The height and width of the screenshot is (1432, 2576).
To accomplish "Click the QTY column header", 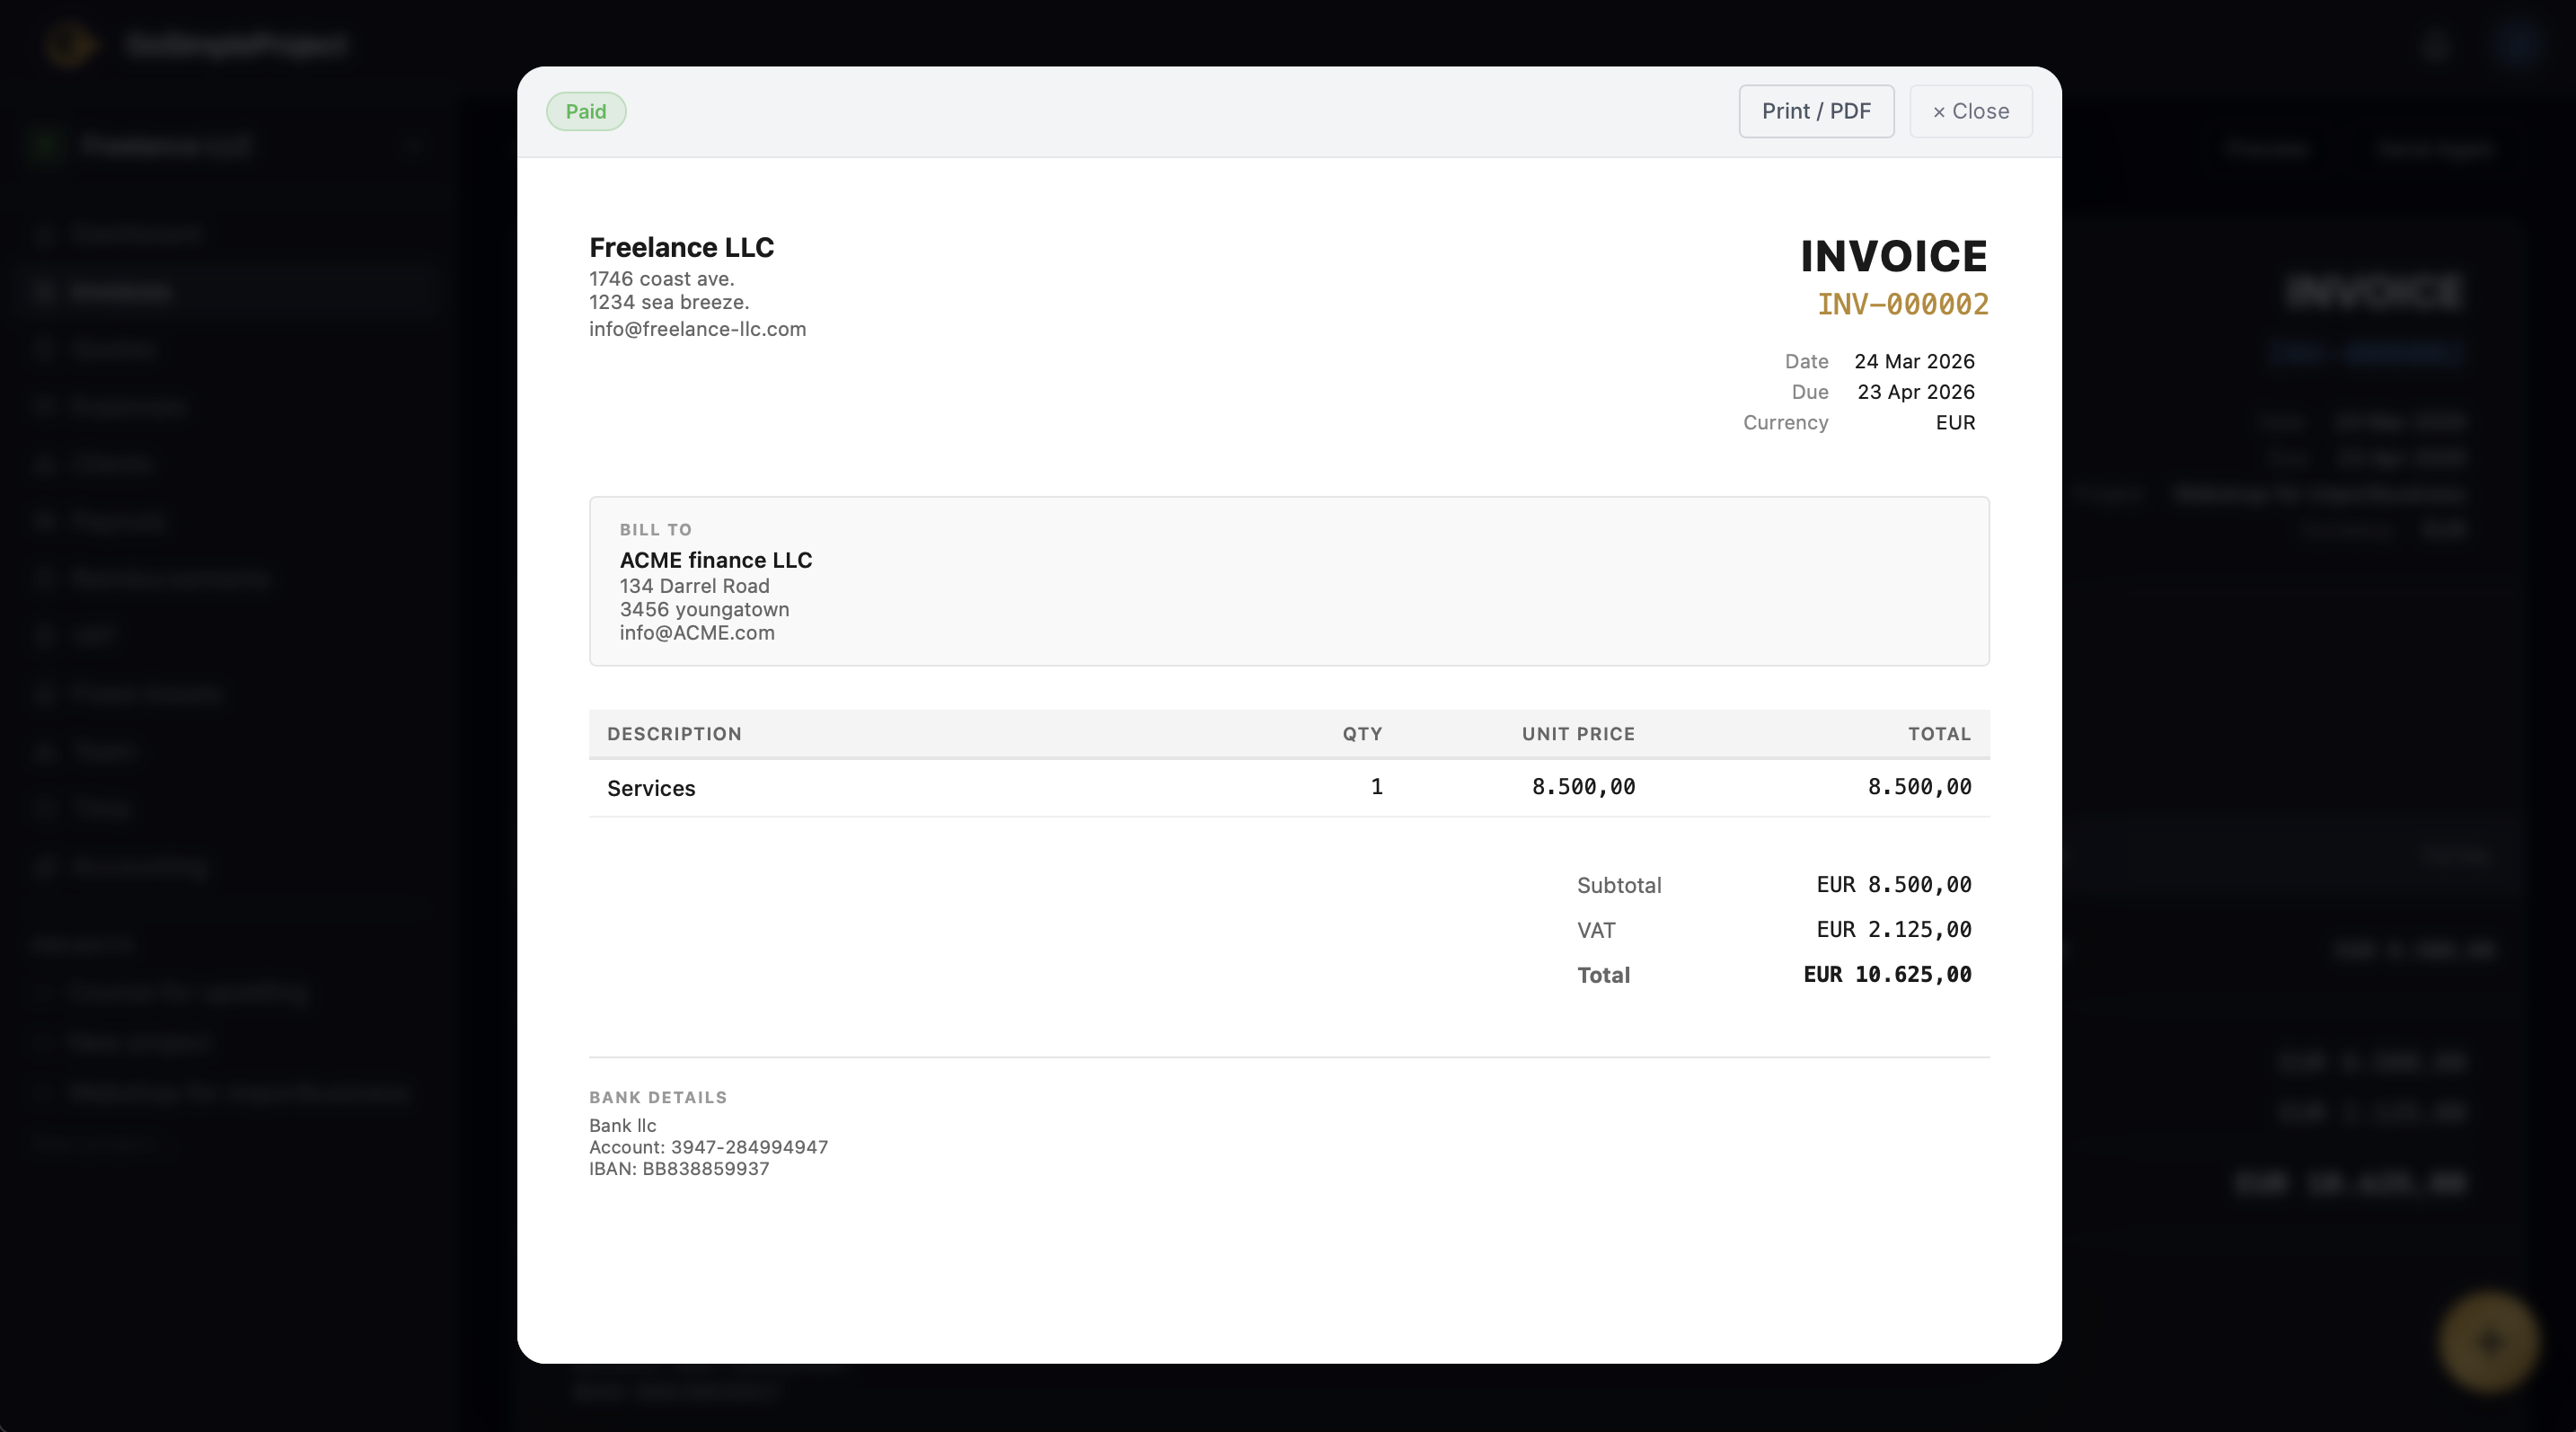I will click(1362, 734).
